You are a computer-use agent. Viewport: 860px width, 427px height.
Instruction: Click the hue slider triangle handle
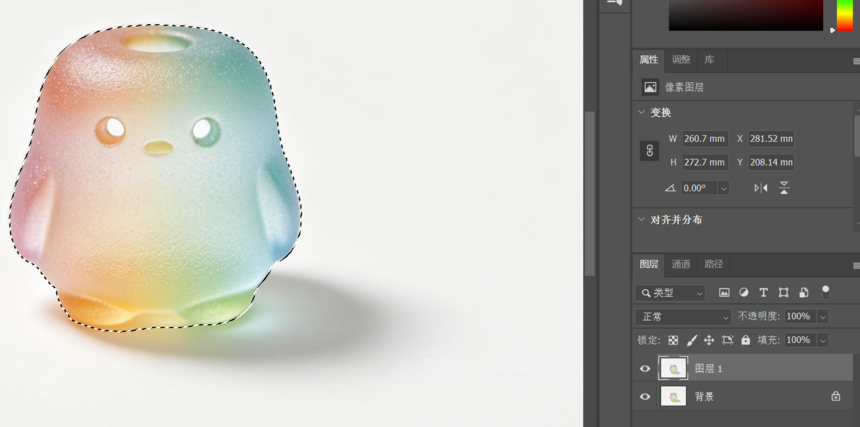point(833,30)
